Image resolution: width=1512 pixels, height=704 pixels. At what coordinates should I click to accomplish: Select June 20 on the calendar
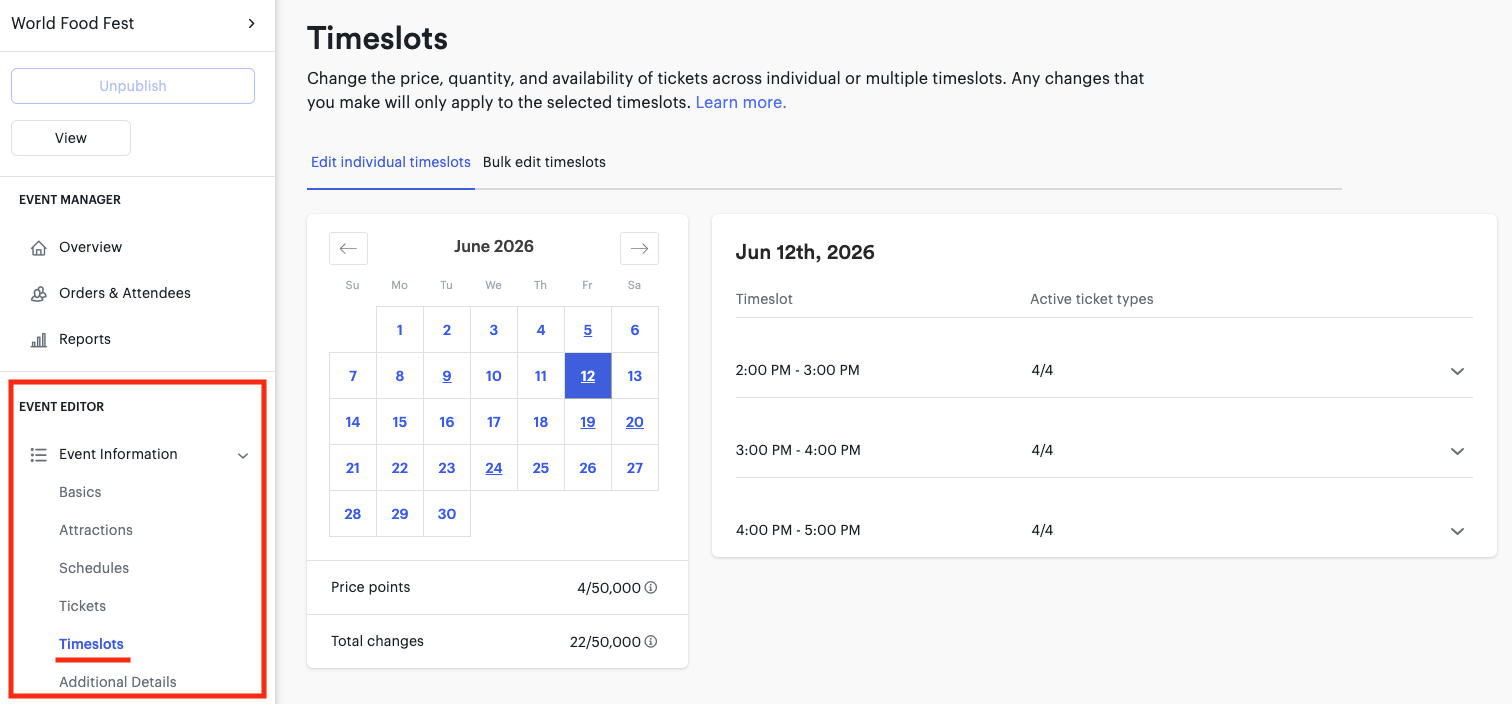635,422
